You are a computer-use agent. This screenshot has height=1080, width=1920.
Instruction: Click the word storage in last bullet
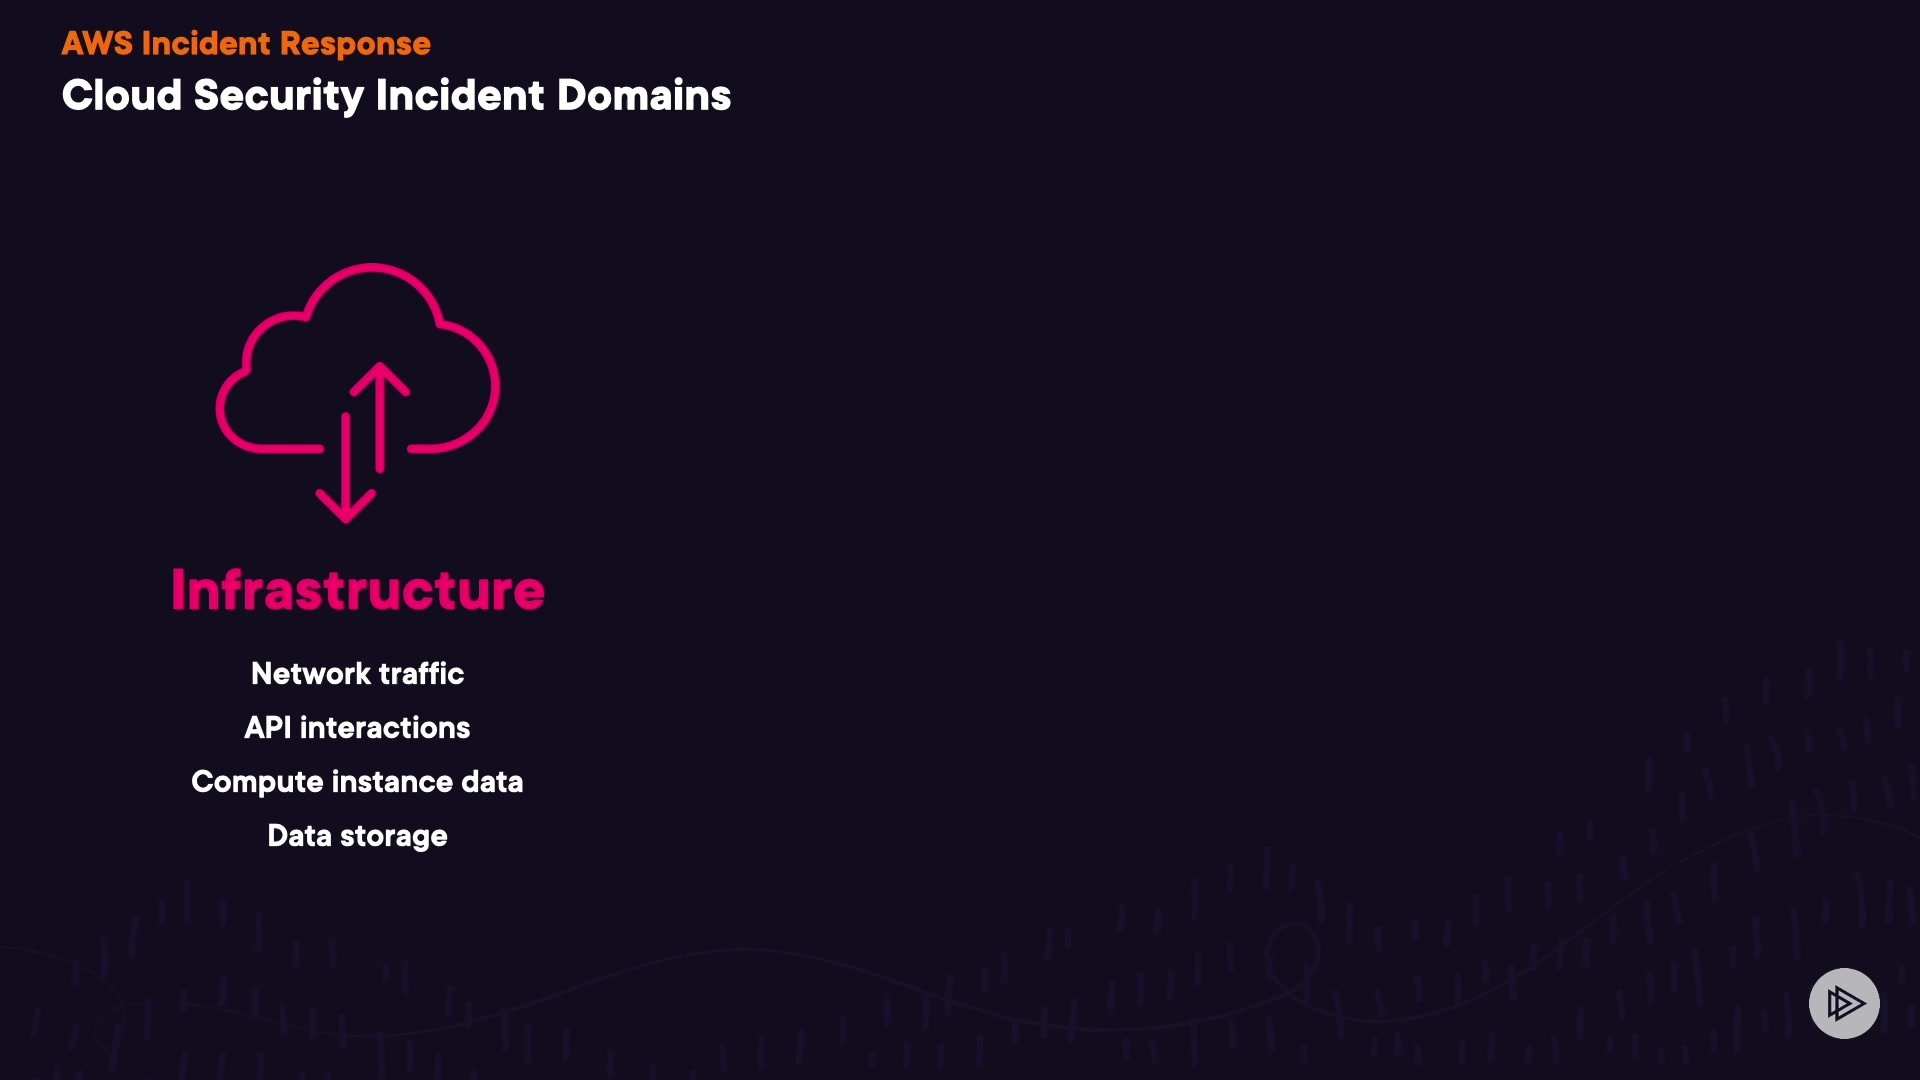tap(393, 836)
